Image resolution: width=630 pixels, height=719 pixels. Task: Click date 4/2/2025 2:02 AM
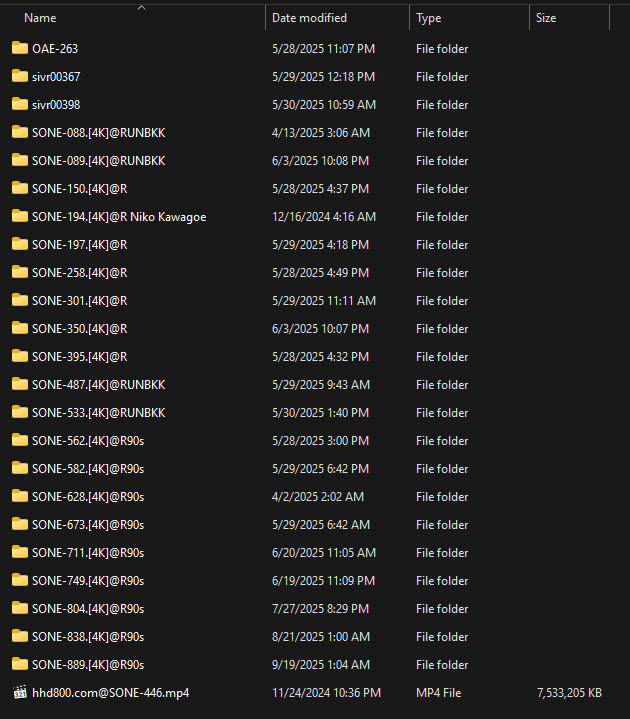click(318, 497)
